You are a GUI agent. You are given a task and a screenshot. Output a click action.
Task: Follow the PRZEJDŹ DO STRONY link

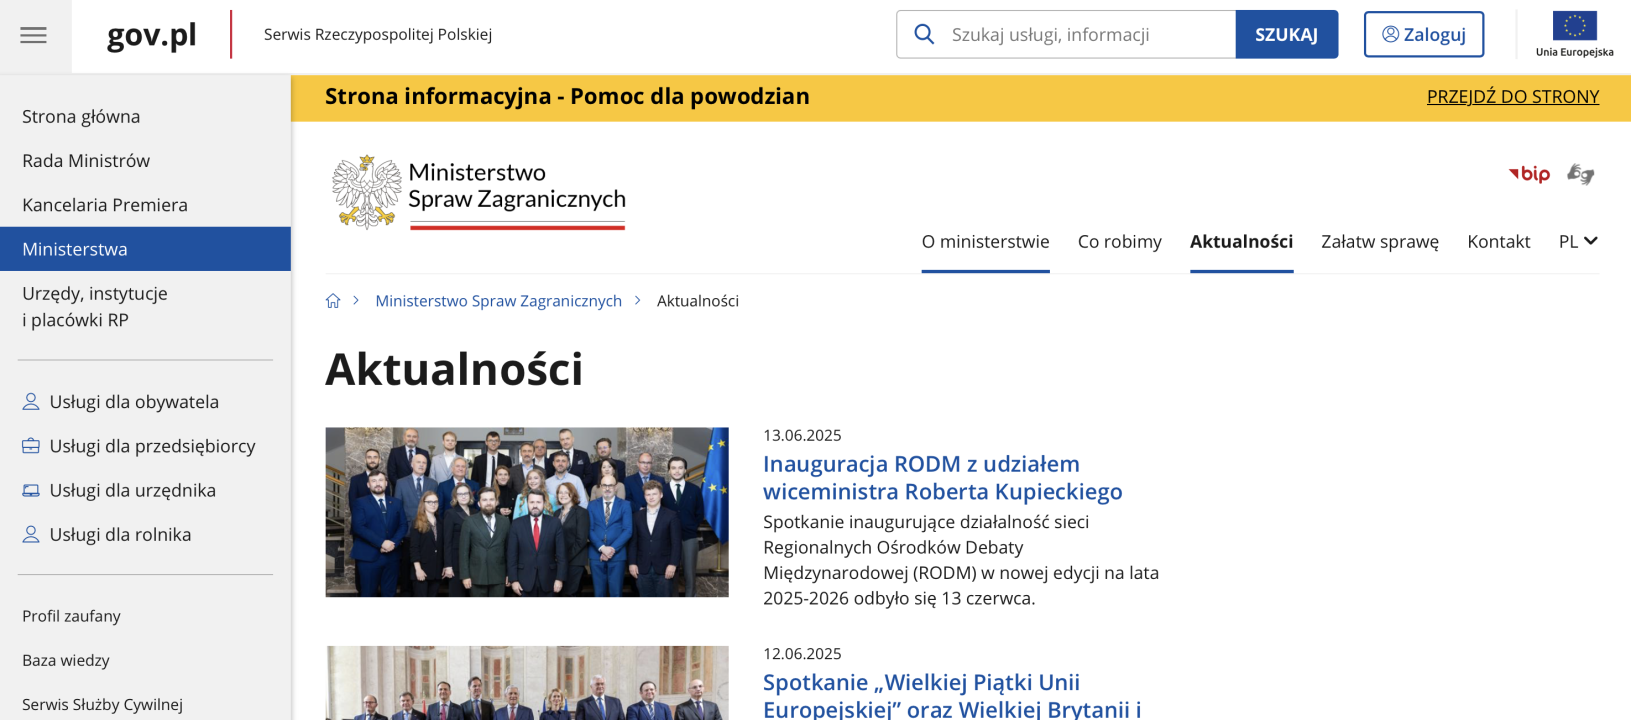coord(1512,97)
